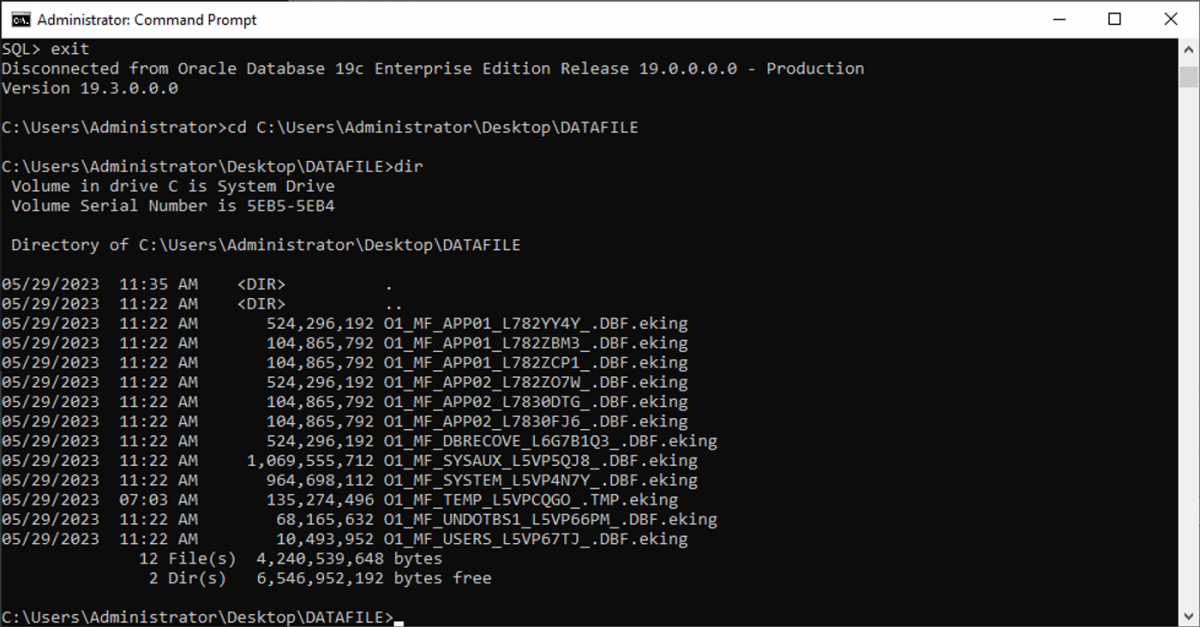The width and height of the screenshot is (1200, 627).
Task: Minimize the Command Prompt window
Action: [1060, 20]
